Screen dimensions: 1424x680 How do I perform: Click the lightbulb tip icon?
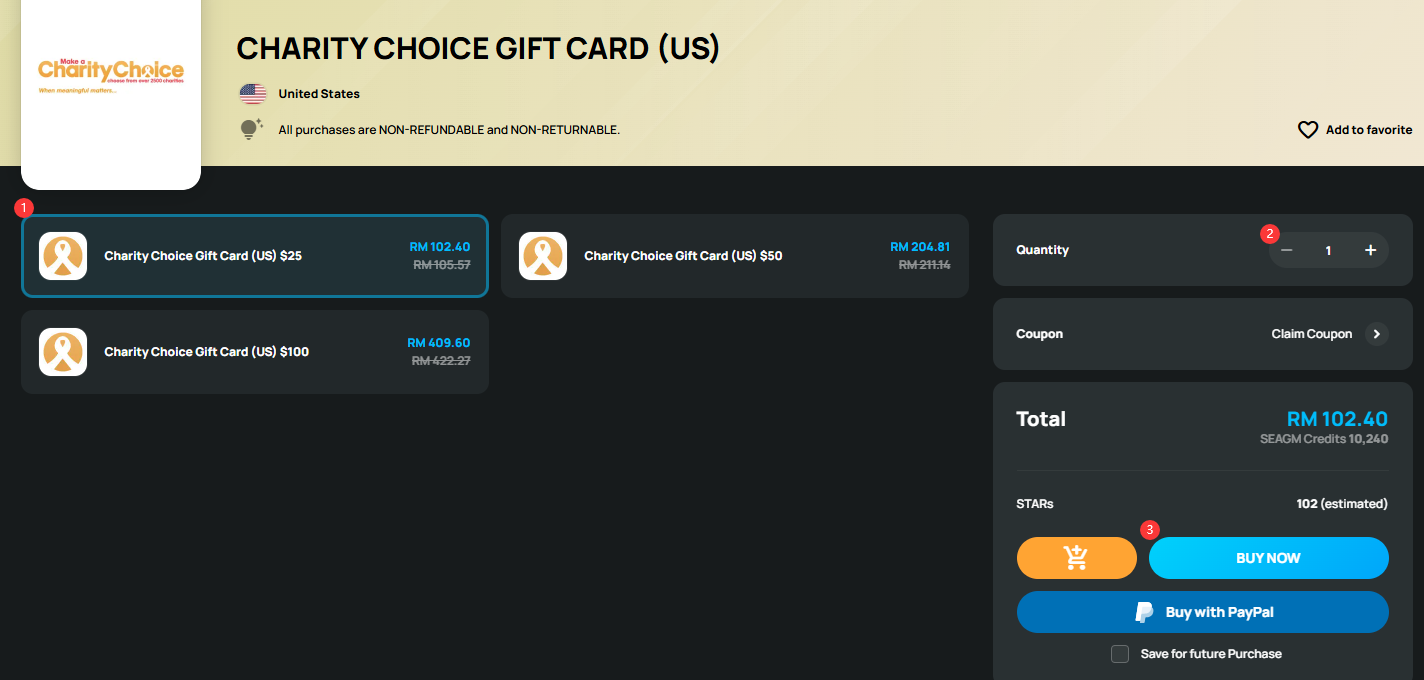click(x=252, y=129)
